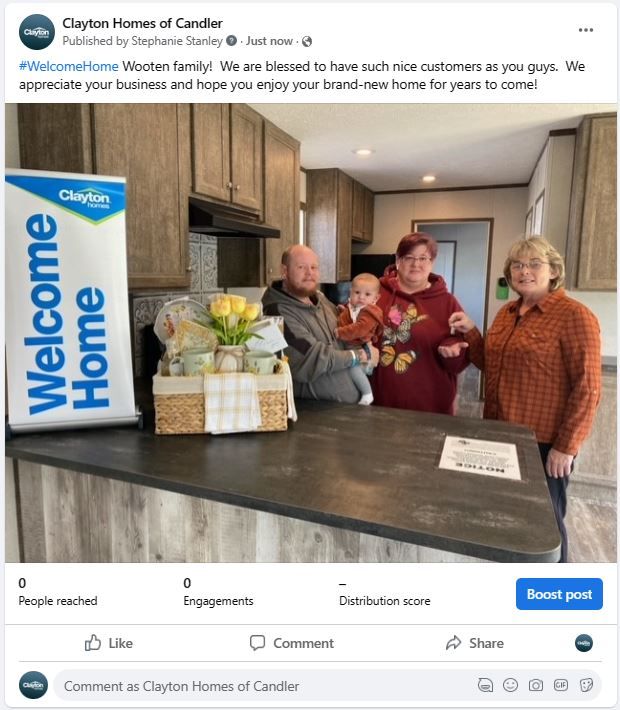The width and height of the screenshot is (620, 710).
Task: Click the comment input field
Action: [x=267, y=686]
